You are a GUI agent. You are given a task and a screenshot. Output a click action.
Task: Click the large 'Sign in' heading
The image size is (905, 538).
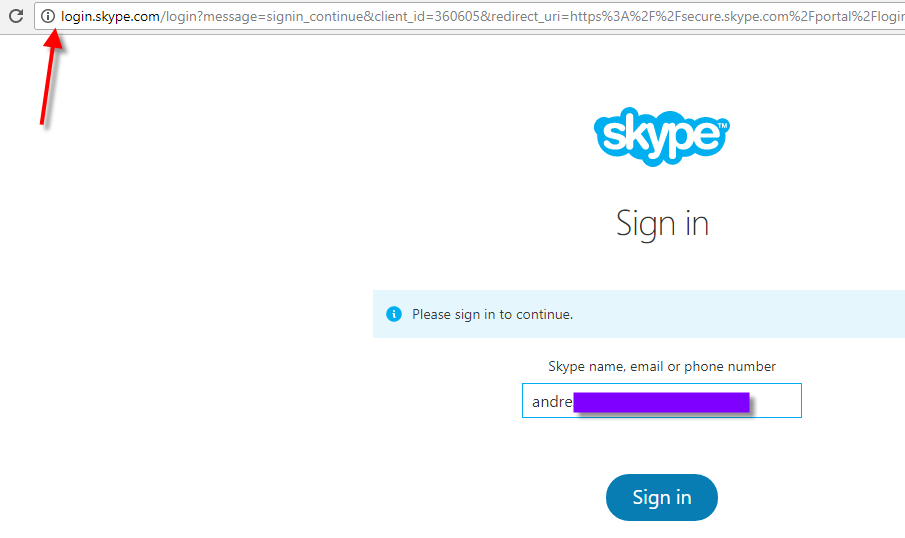click(x=662, y=223)
